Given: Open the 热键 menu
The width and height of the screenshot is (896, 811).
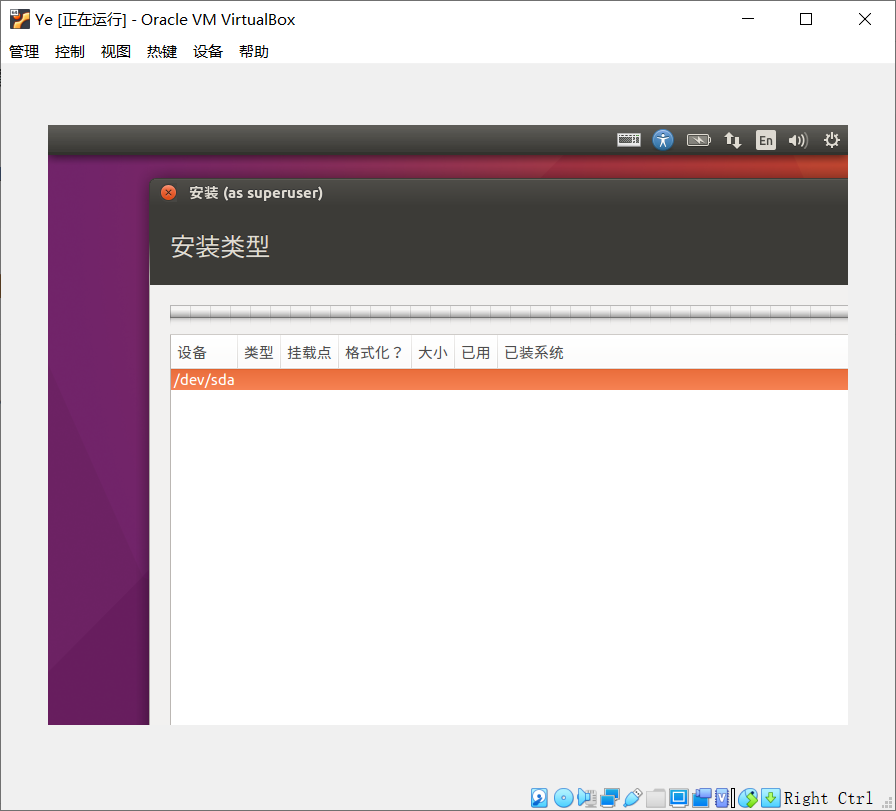Looking at the screenshot, I should [162, 51].
